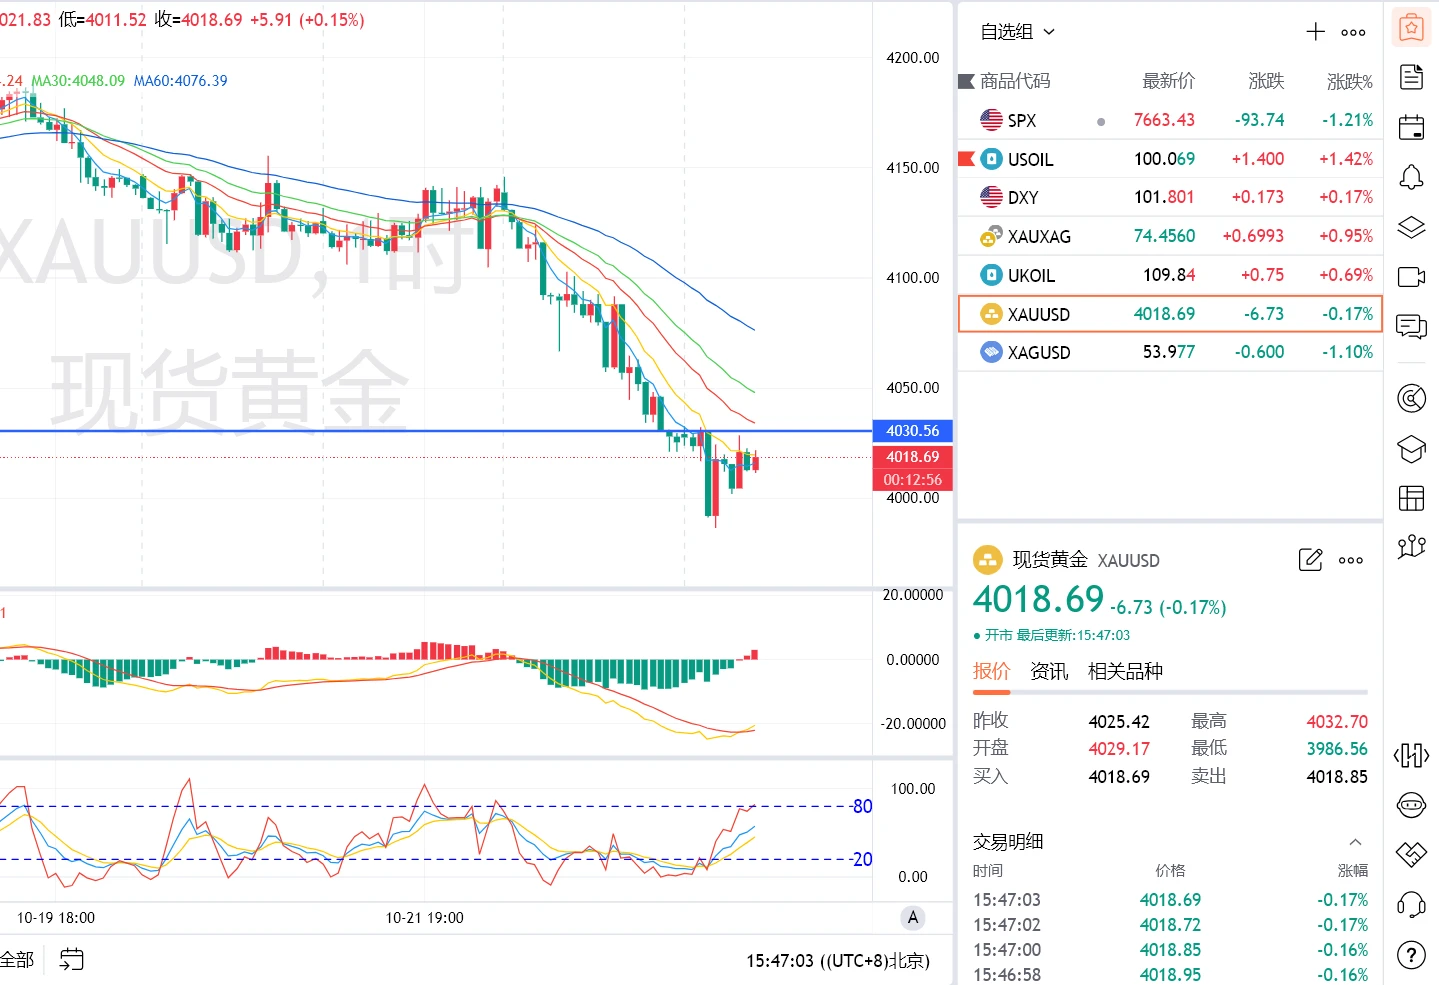Click the robot face sidebar icon
Image resolution: width=1439 pixels, height=985 pixels.
pos(1411,804)
